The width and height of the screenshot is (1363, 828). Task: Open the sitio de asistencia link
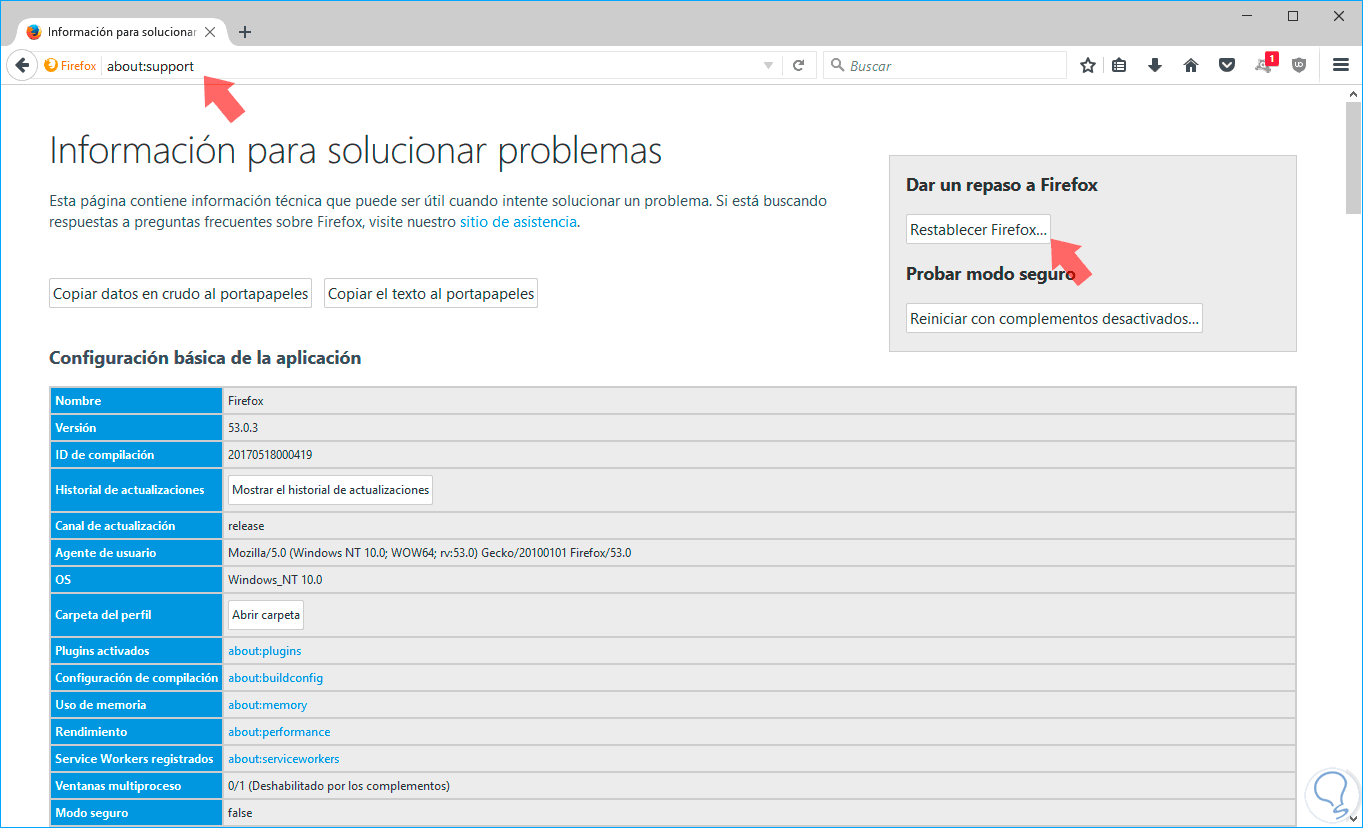click(518, 222)
